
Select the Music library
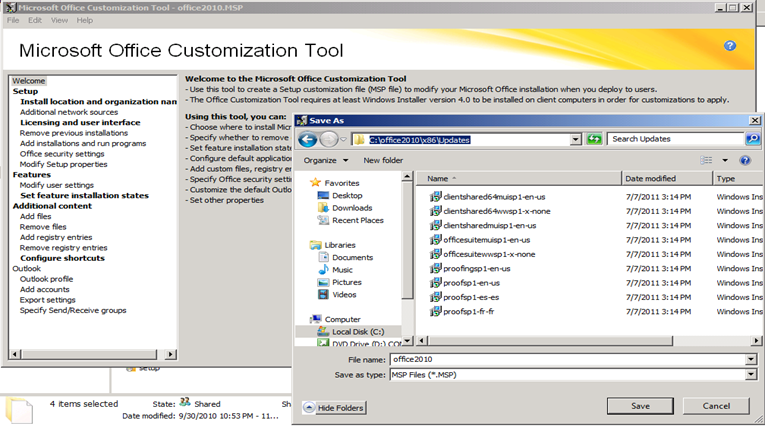tap(342, 270)
